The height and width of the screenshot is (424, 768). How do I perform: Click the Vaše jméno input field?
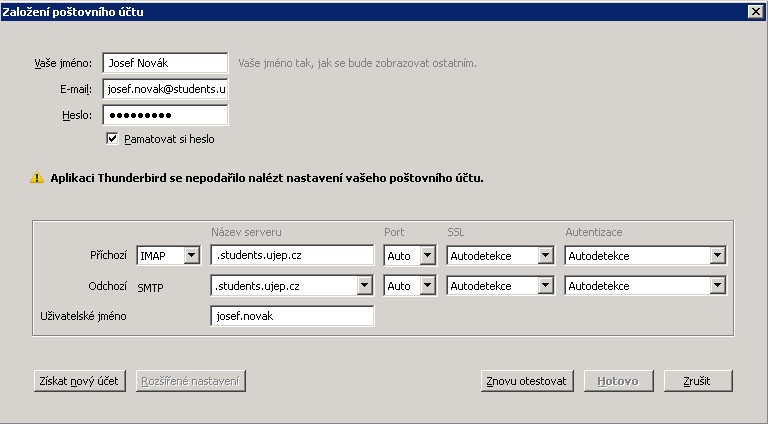(x=165, y=63)
